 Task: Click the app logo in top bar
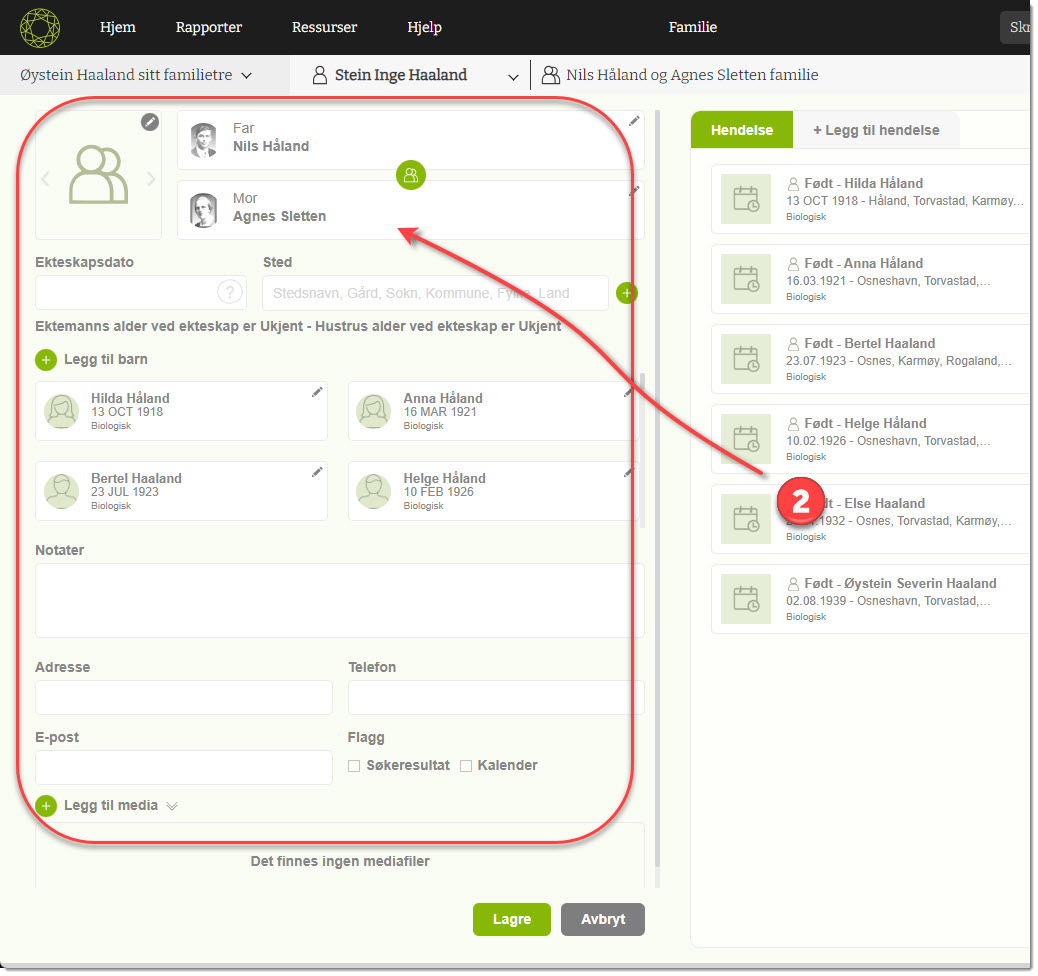[x=40, y=27]
